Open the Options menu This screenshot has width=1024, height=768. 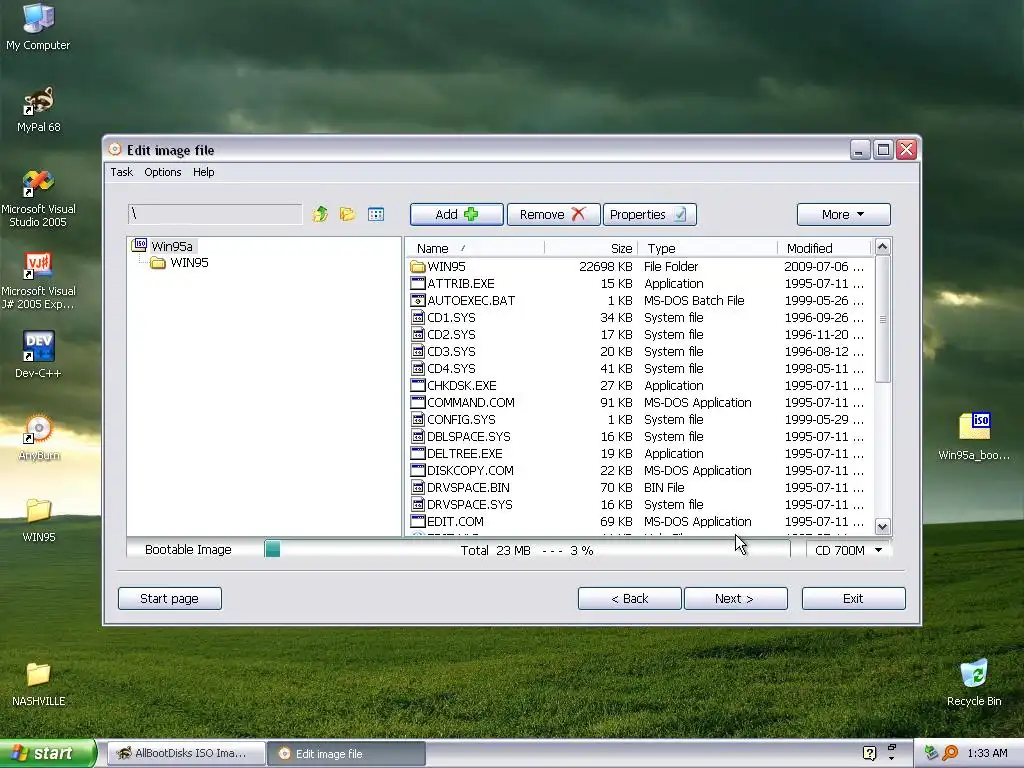click(163, 172)
